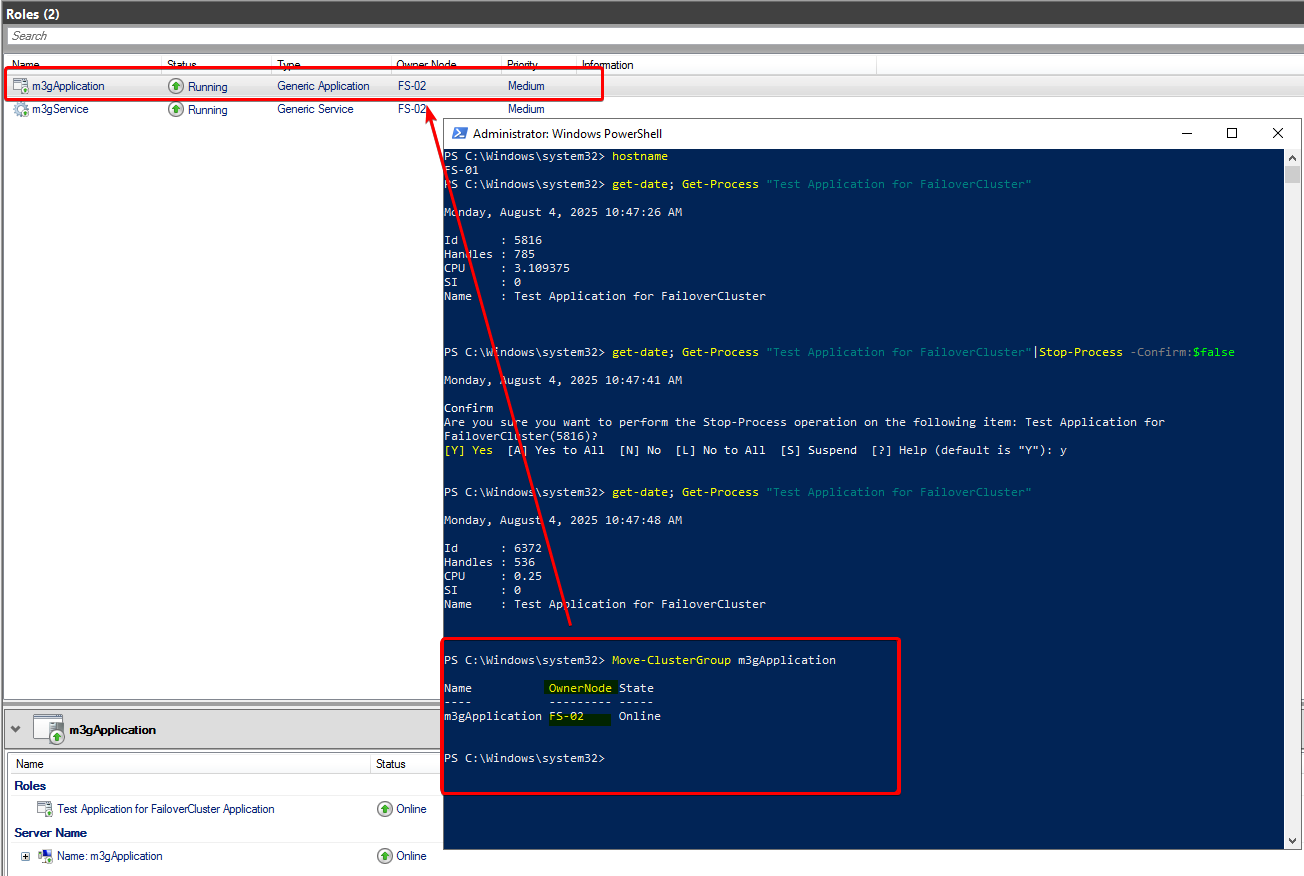The image size is (1304, 876).
Task: Close the PowerShell window
Action: pos(1277,133)
